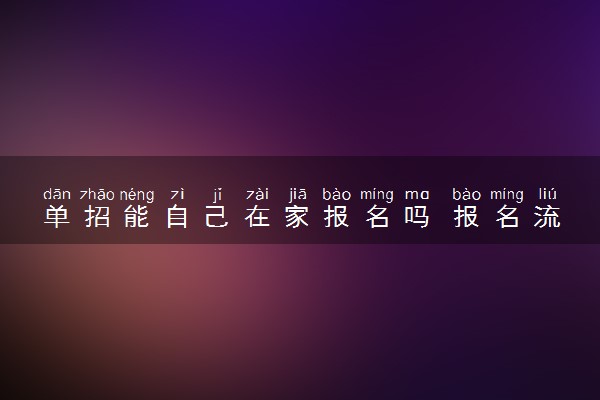600x400 pixels.
Task: Select the pinyin label zhāo
Action: pyautogui.click(x=97, y=194)
